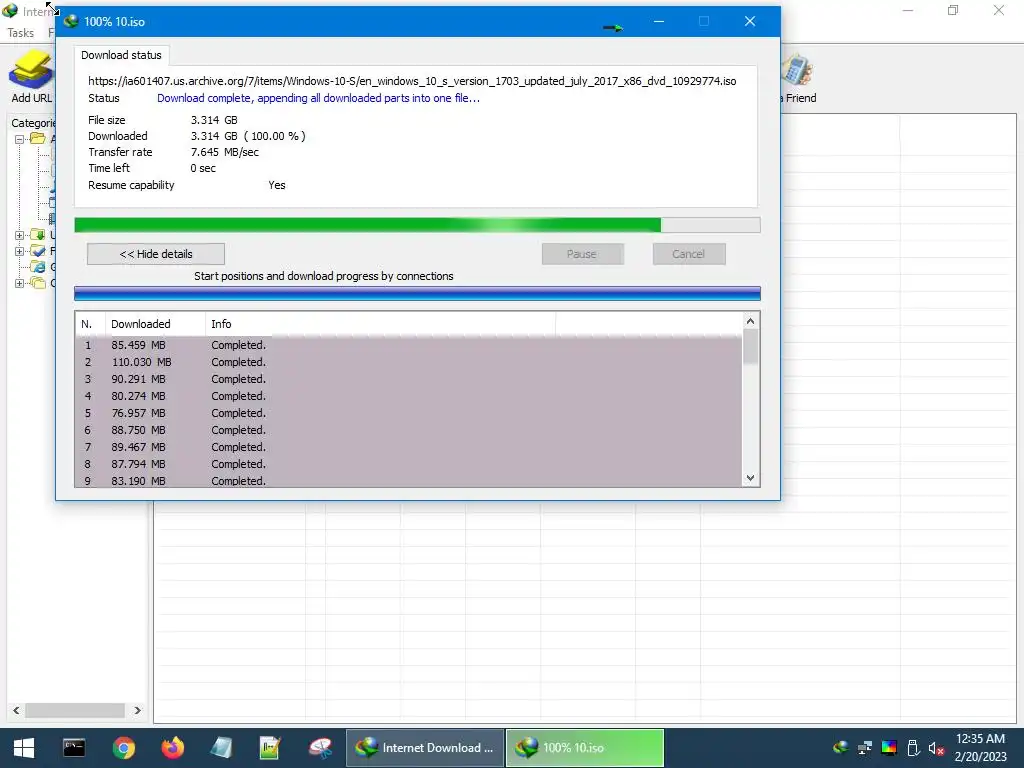Collapse the top folder in Categories tree
1024x768 pixels.
(x=20, y=139)
